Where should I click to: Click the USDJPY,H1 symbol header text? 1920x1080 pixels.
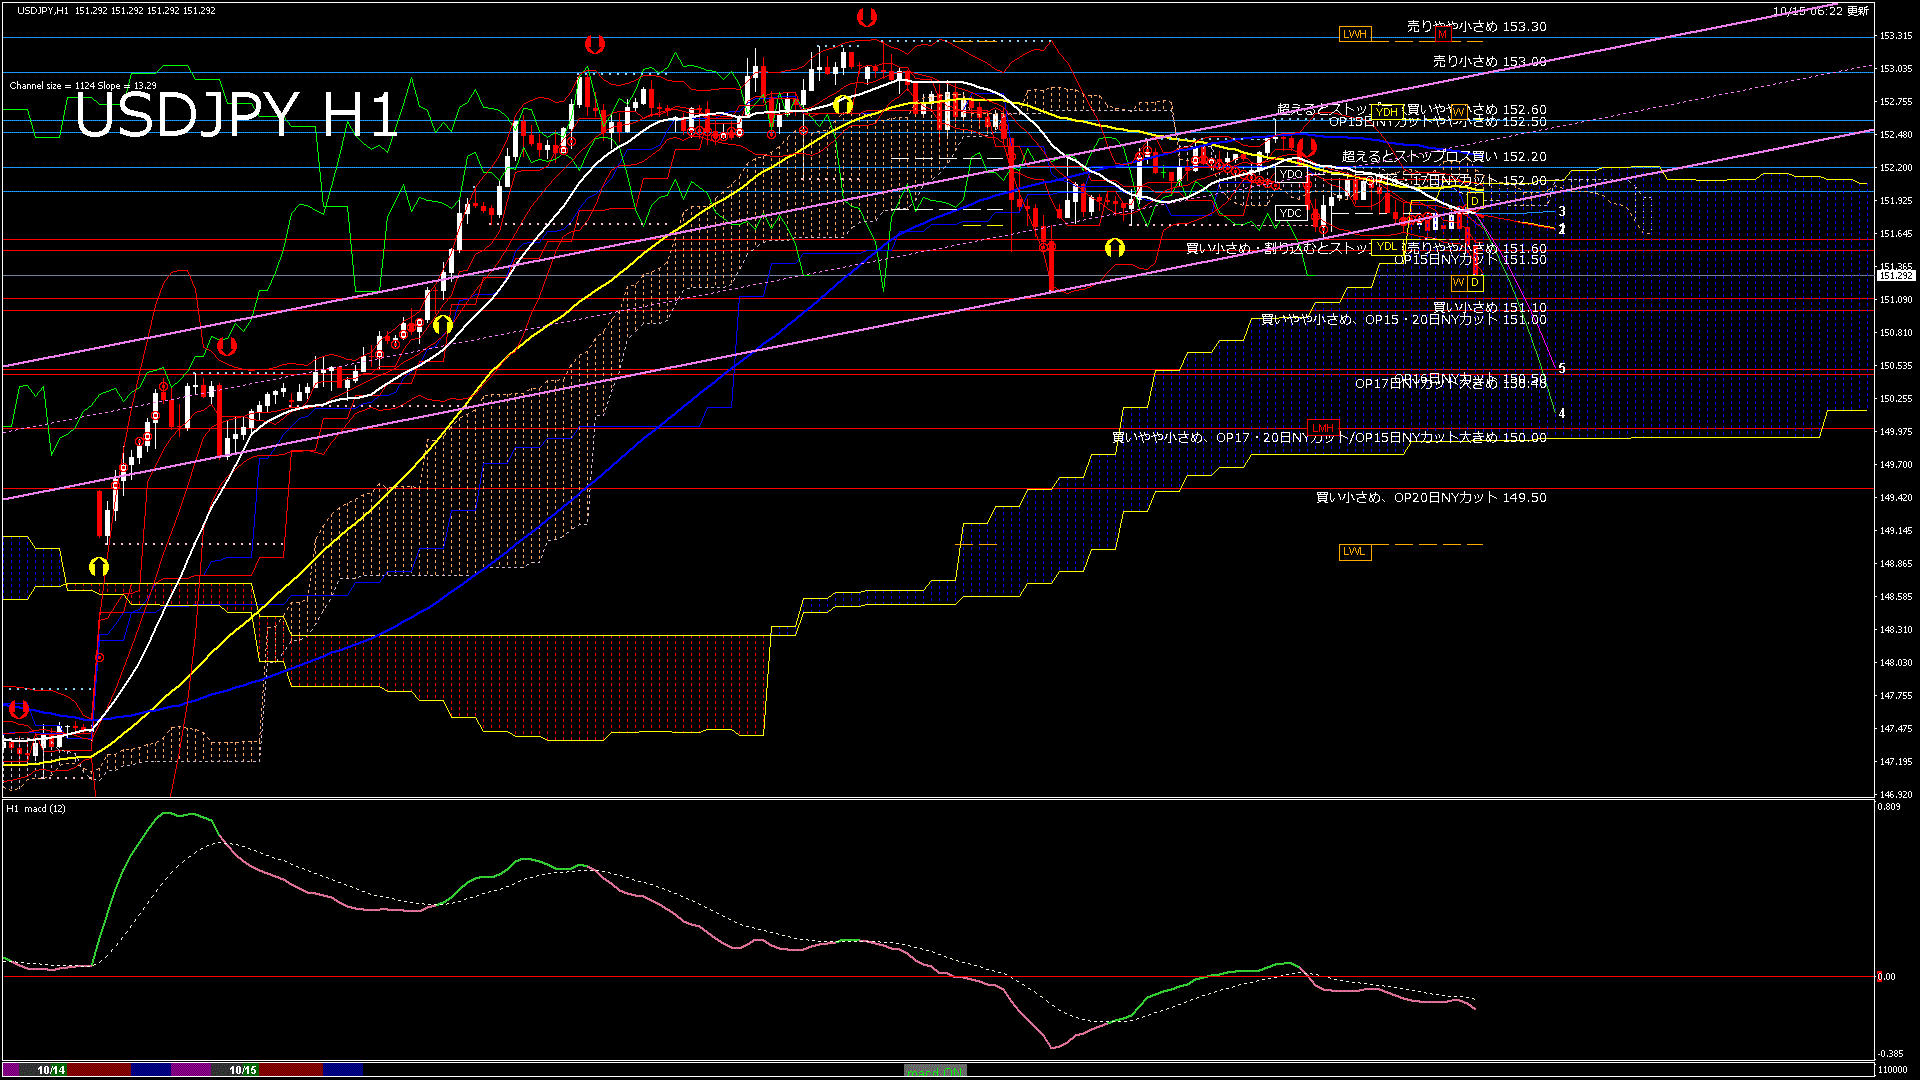tap(43, 10)
